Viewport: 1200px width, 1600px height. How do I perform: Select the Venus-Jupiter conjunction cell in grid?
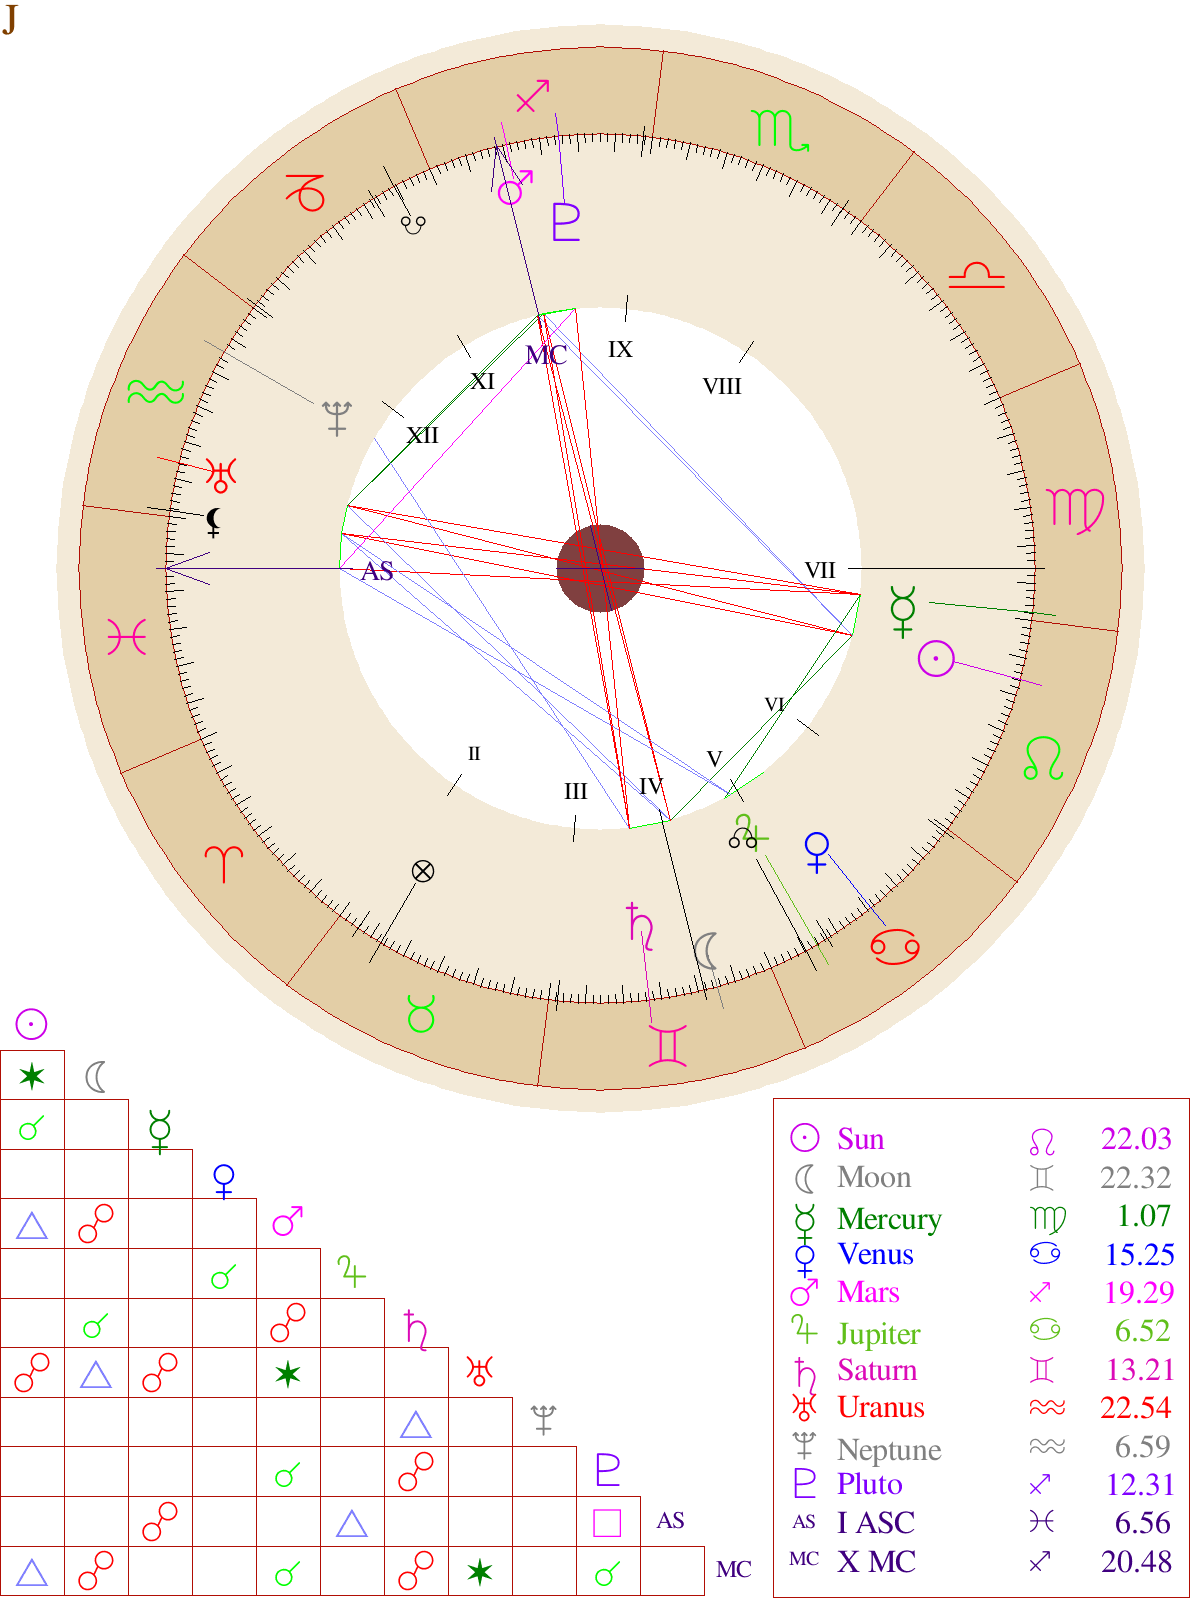[224, 1274]
